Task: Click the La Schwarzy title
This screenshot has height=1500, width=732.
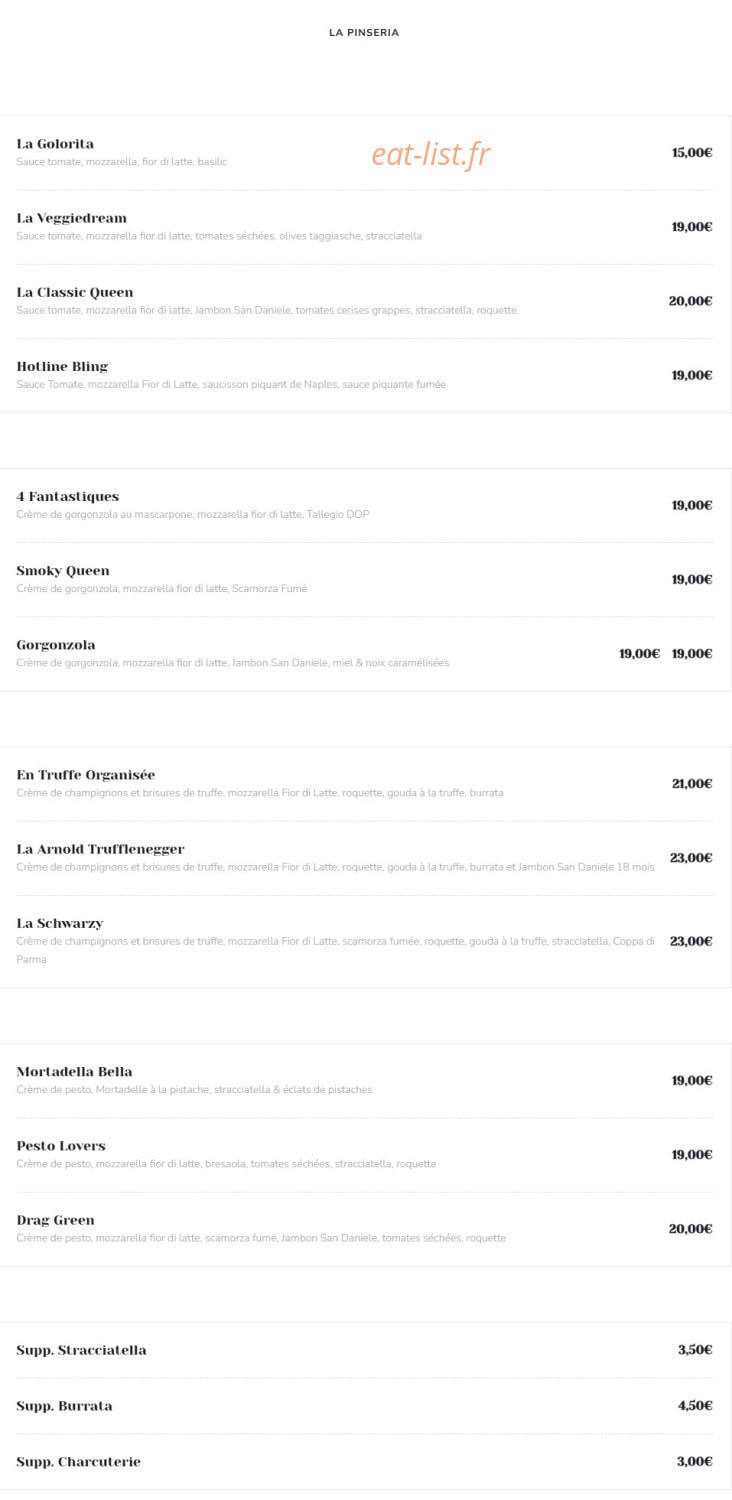Action: pyautogui.click(x=59, y=922)
